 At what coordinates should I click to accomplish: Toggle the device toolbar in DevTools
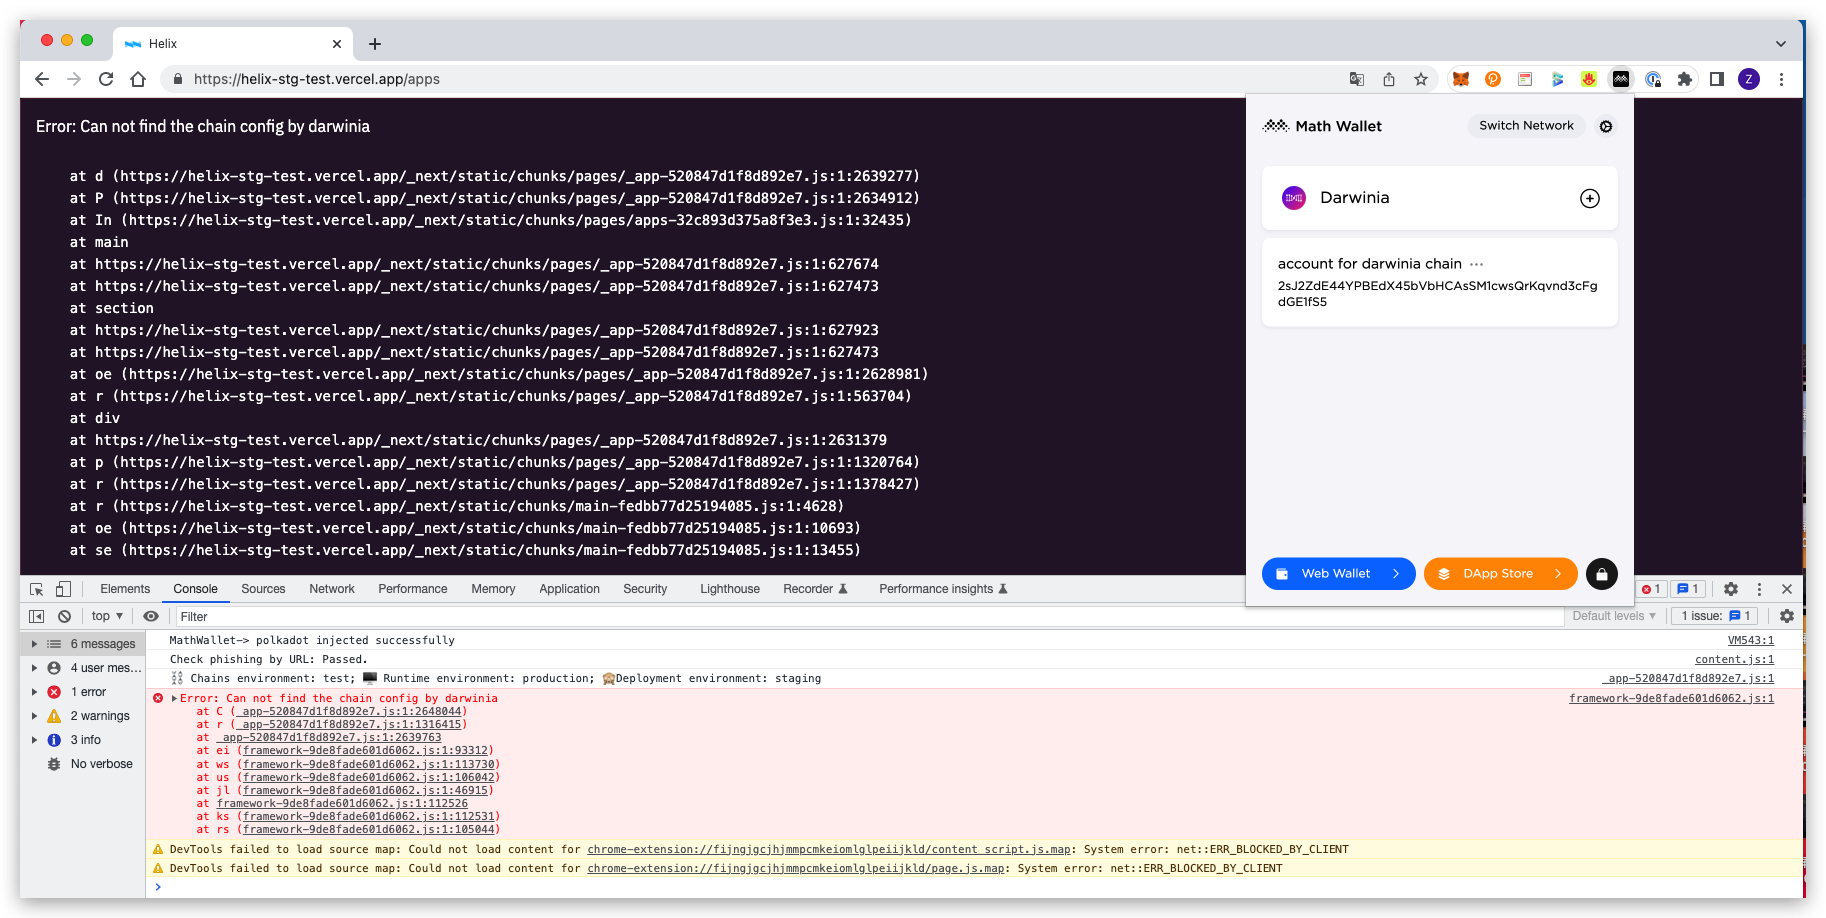point(63,589)
